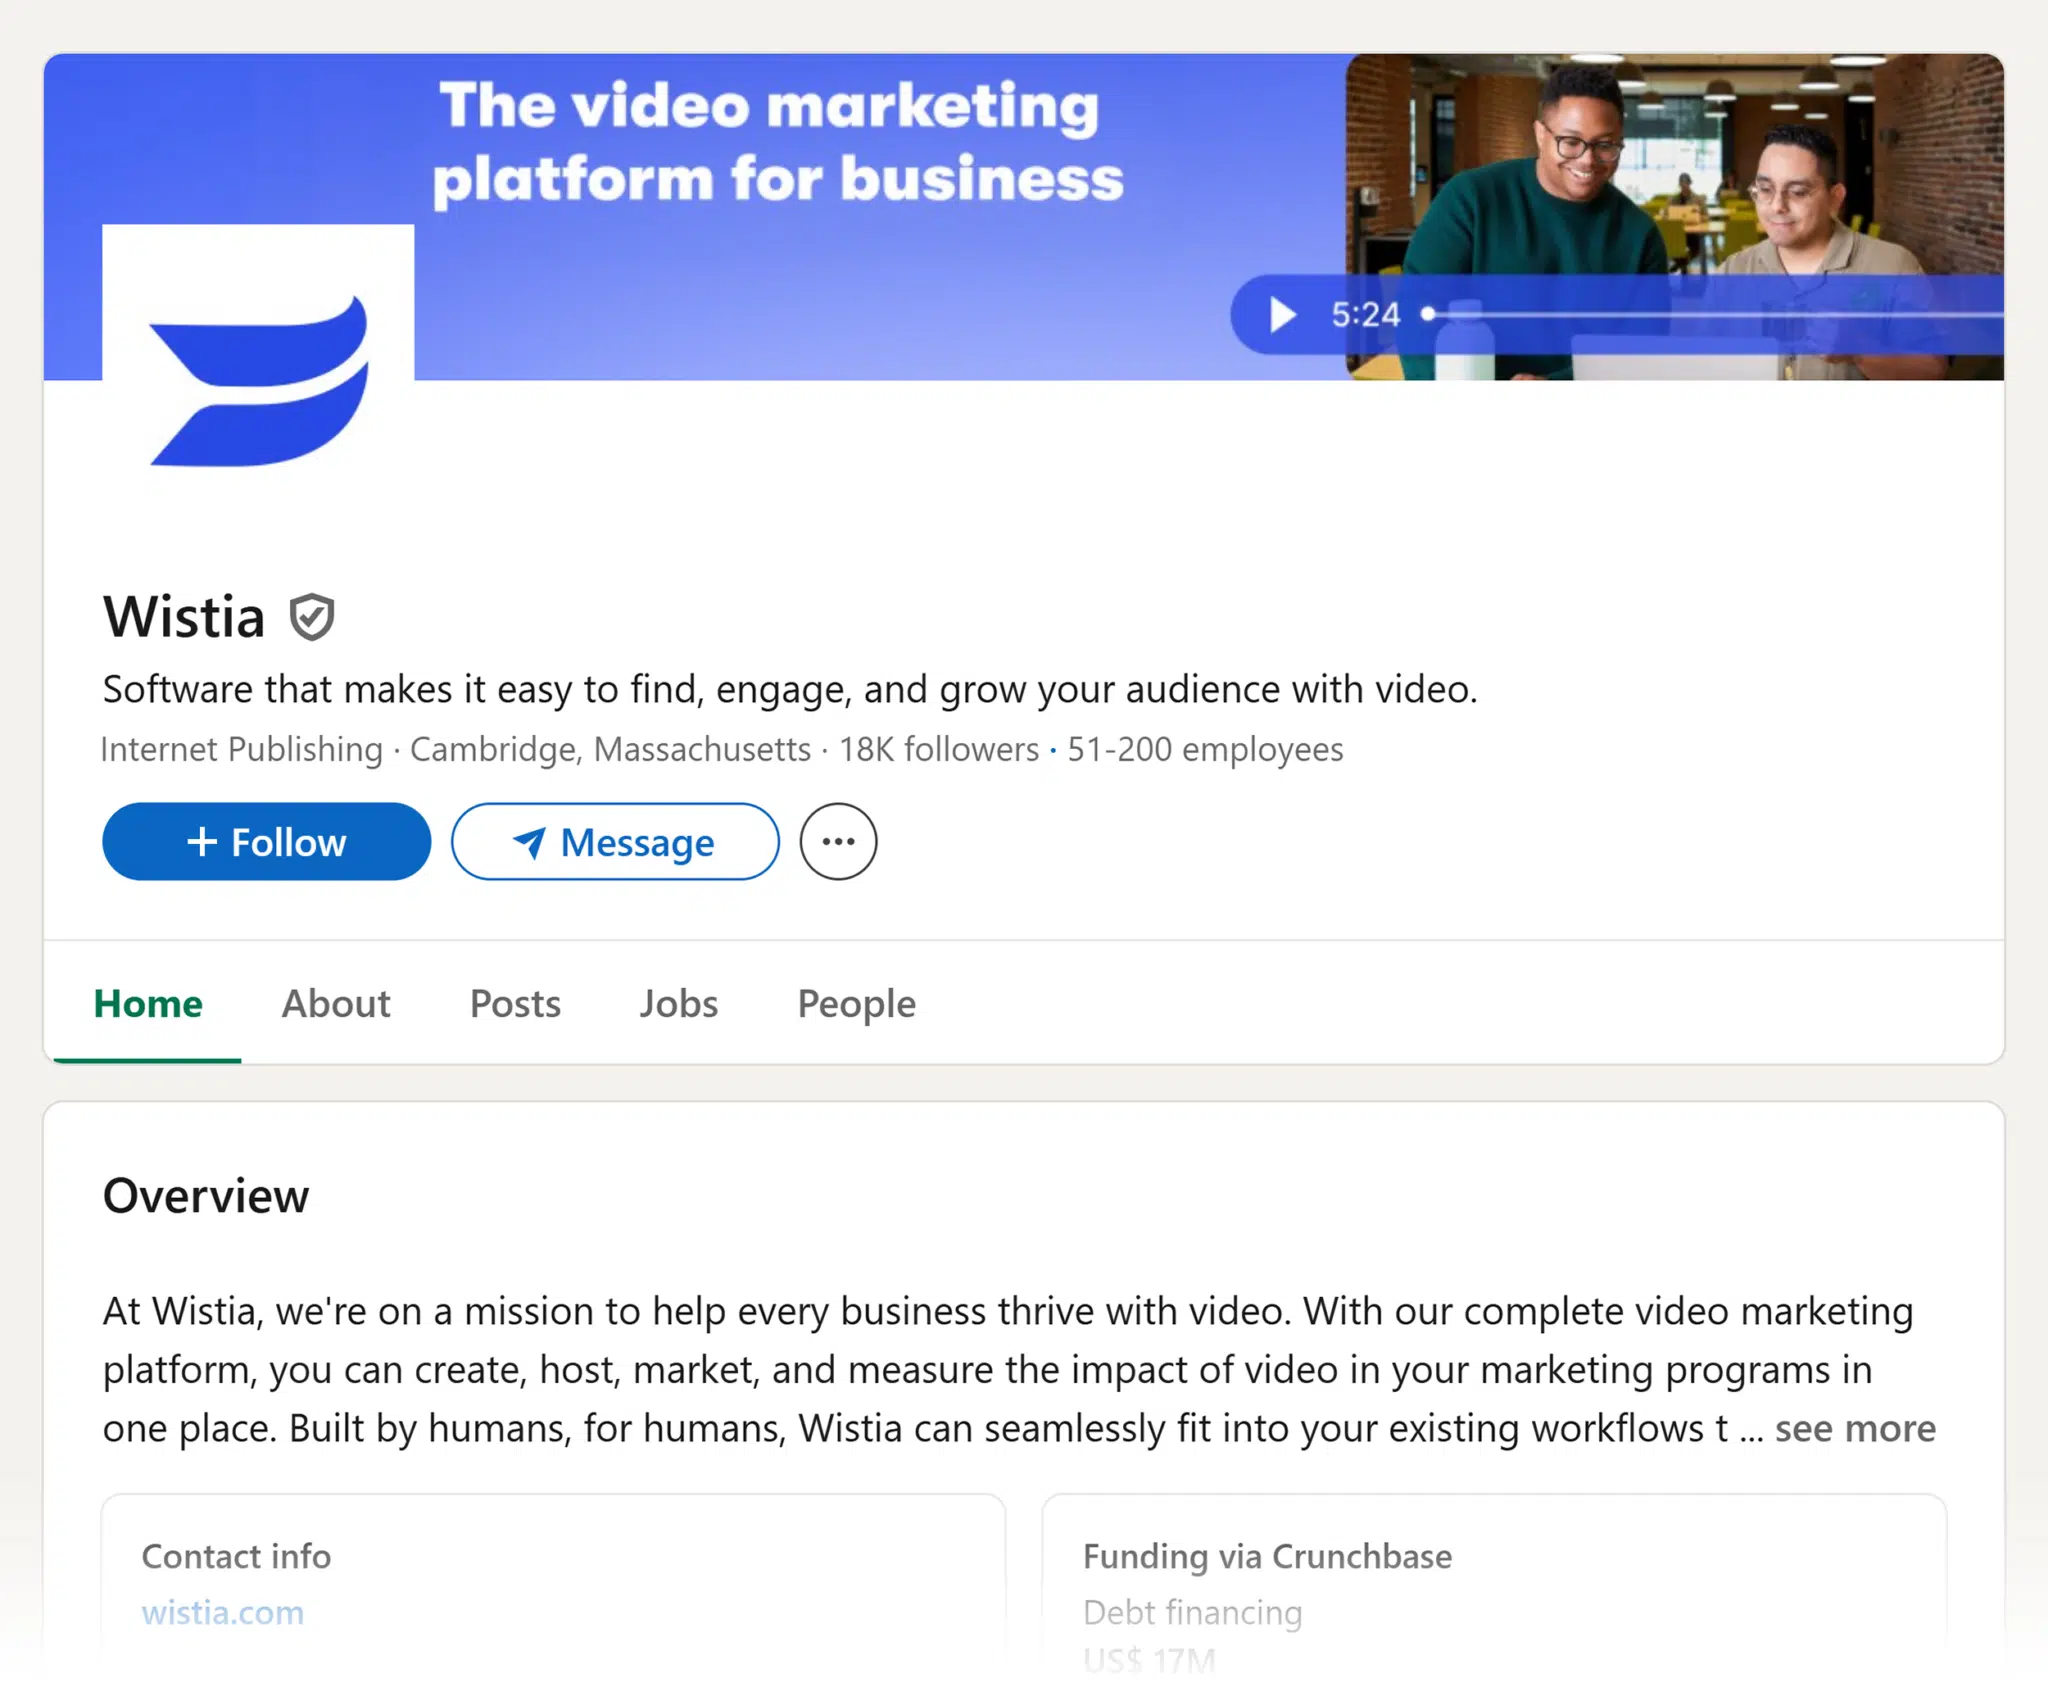Click the Follow button
This screenshot has width=2048, height=1683.
pyautogui.click(x=266, y=842)
